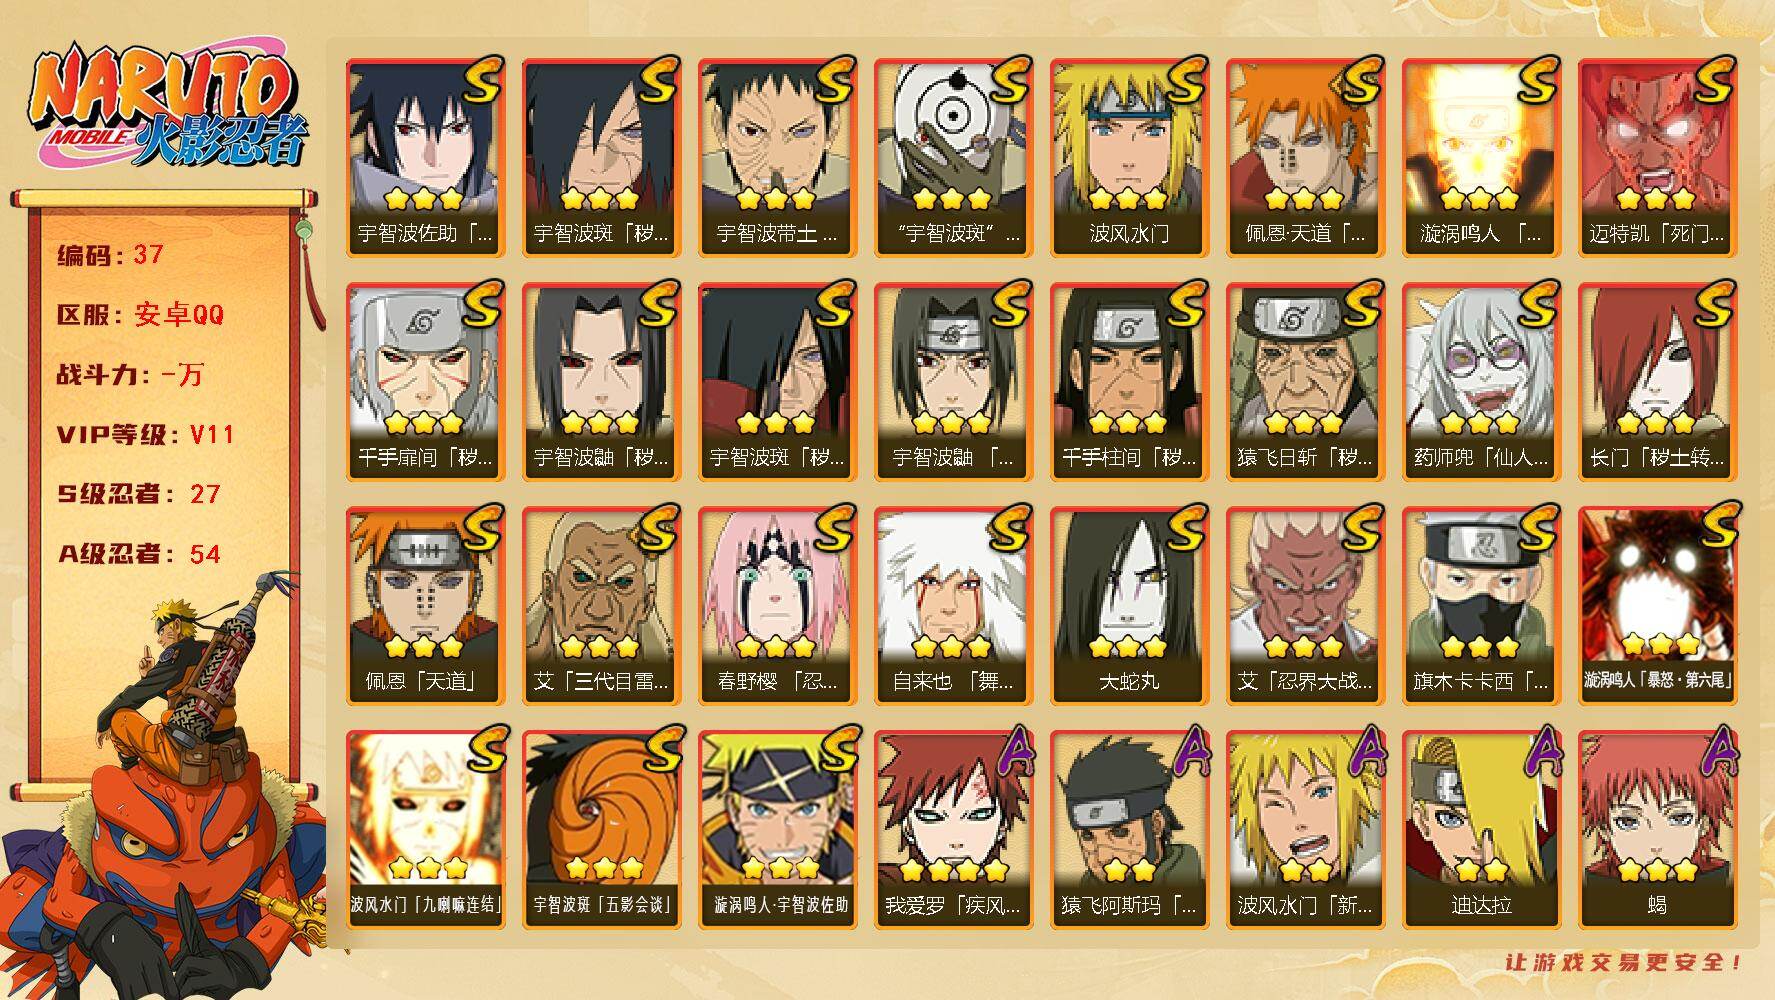Select the 波风水门 S-rank ninja card
The width and height of the screenshot is (1775, 1000).
coord(1129,158)
